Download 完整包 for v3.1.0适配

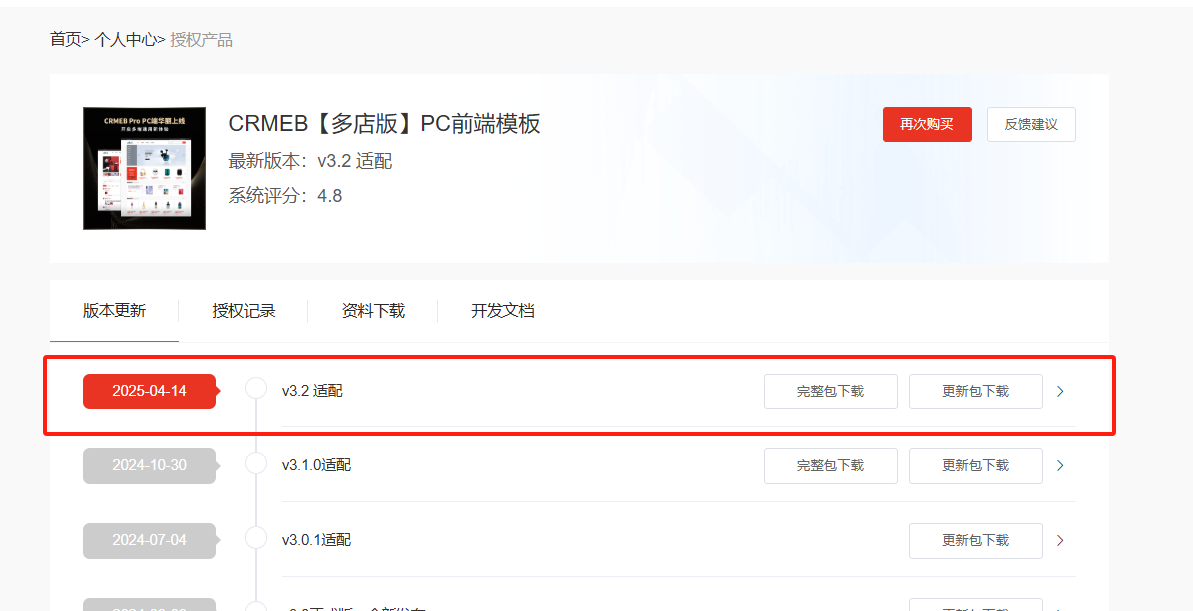click(x=831, y=465)
